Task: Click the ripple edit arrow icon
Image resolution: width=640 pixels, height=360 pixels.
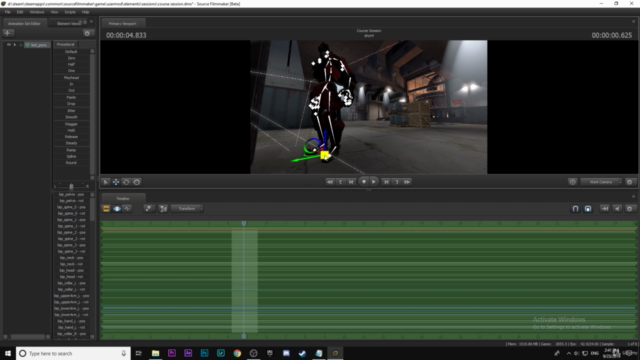Action: point(604,209)
